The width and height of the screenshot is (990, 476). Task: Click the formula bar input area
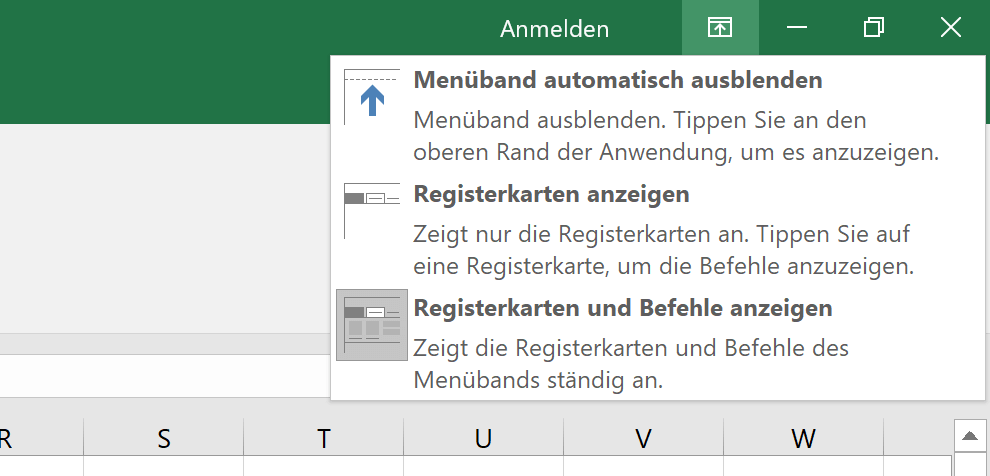[165, 376]
